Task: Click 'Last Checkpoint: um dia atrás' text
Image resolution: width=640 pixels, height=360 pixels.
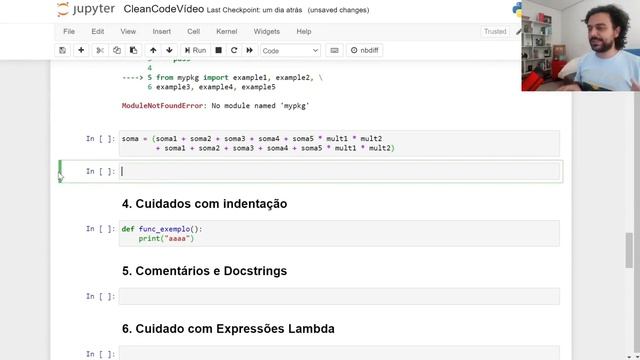Action: click(254, 10)
